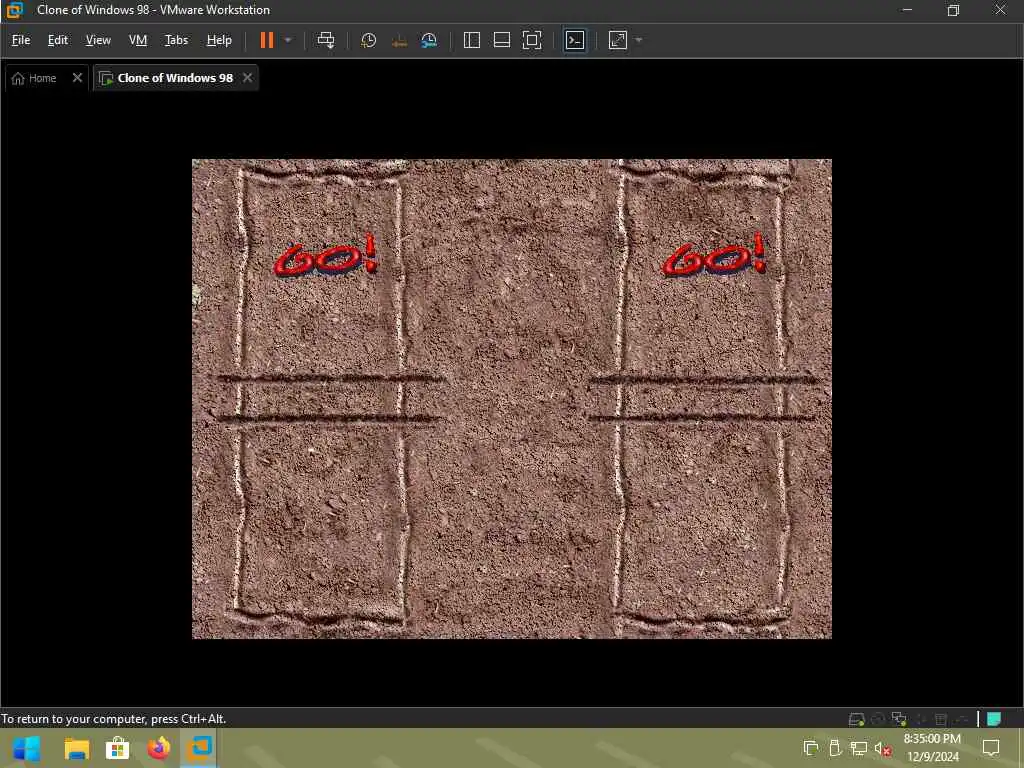The width and height of the screenshot is (1024, 768).
Task: Click the right GO! sign in game
Action: [x=714, y=255]
